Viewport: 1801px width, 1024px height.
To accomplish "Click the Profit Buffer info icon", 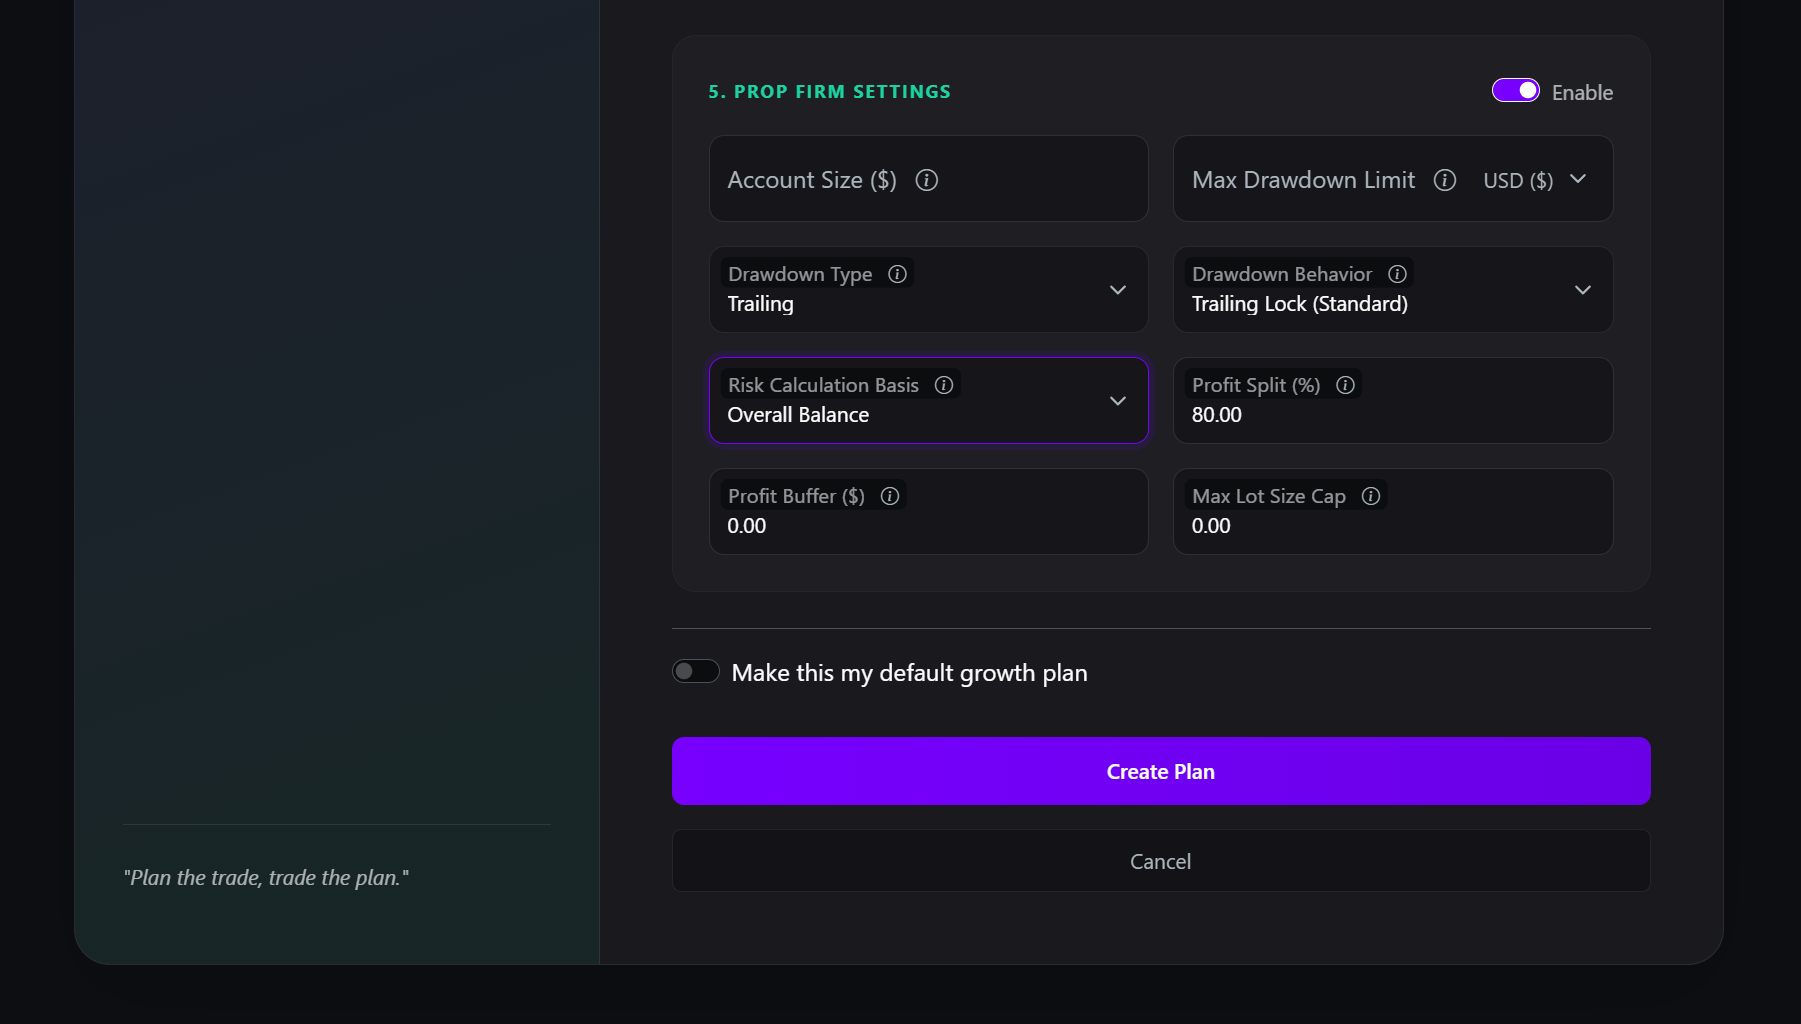I will 889,495.
